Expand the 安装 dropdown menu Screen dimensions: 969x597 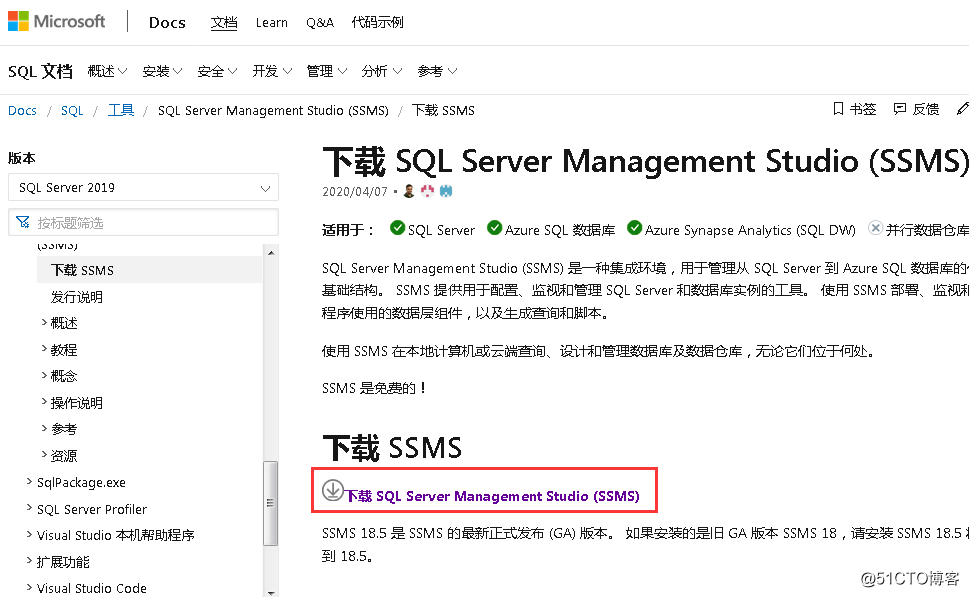[x=162, y=71]
